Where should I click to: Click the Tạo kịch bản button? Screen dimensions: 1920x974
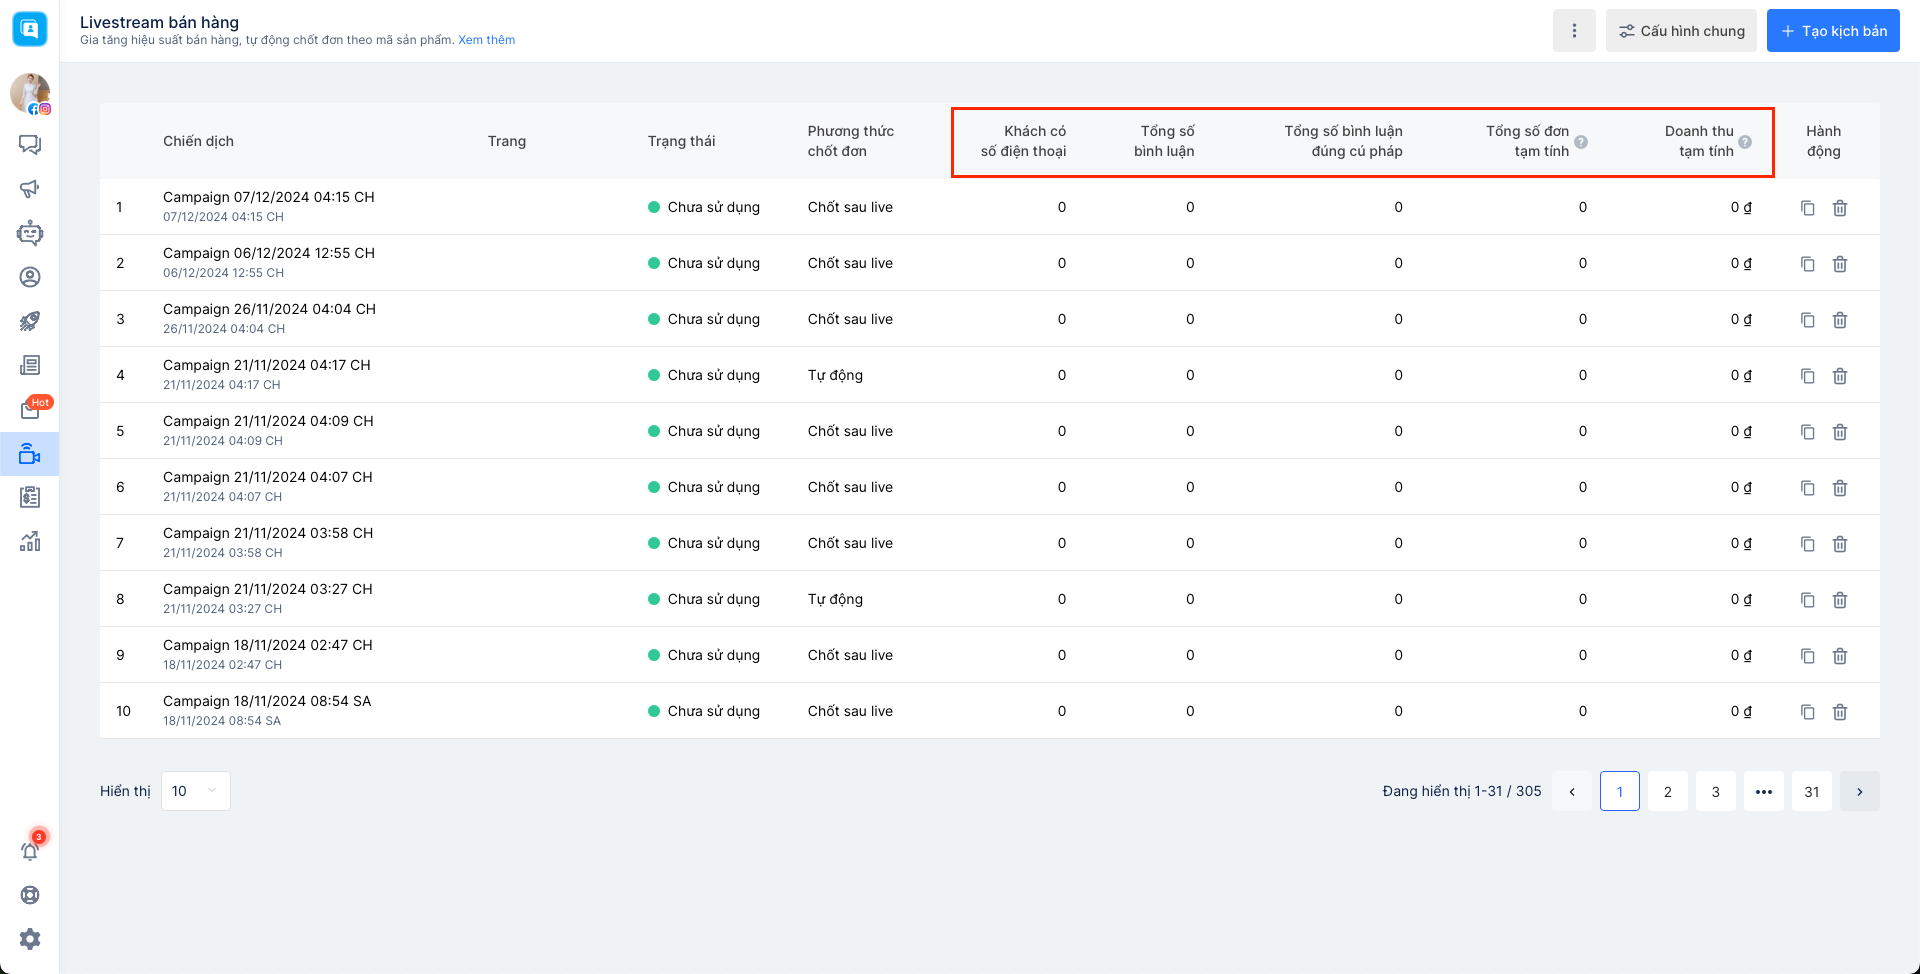coord(1832,31)
